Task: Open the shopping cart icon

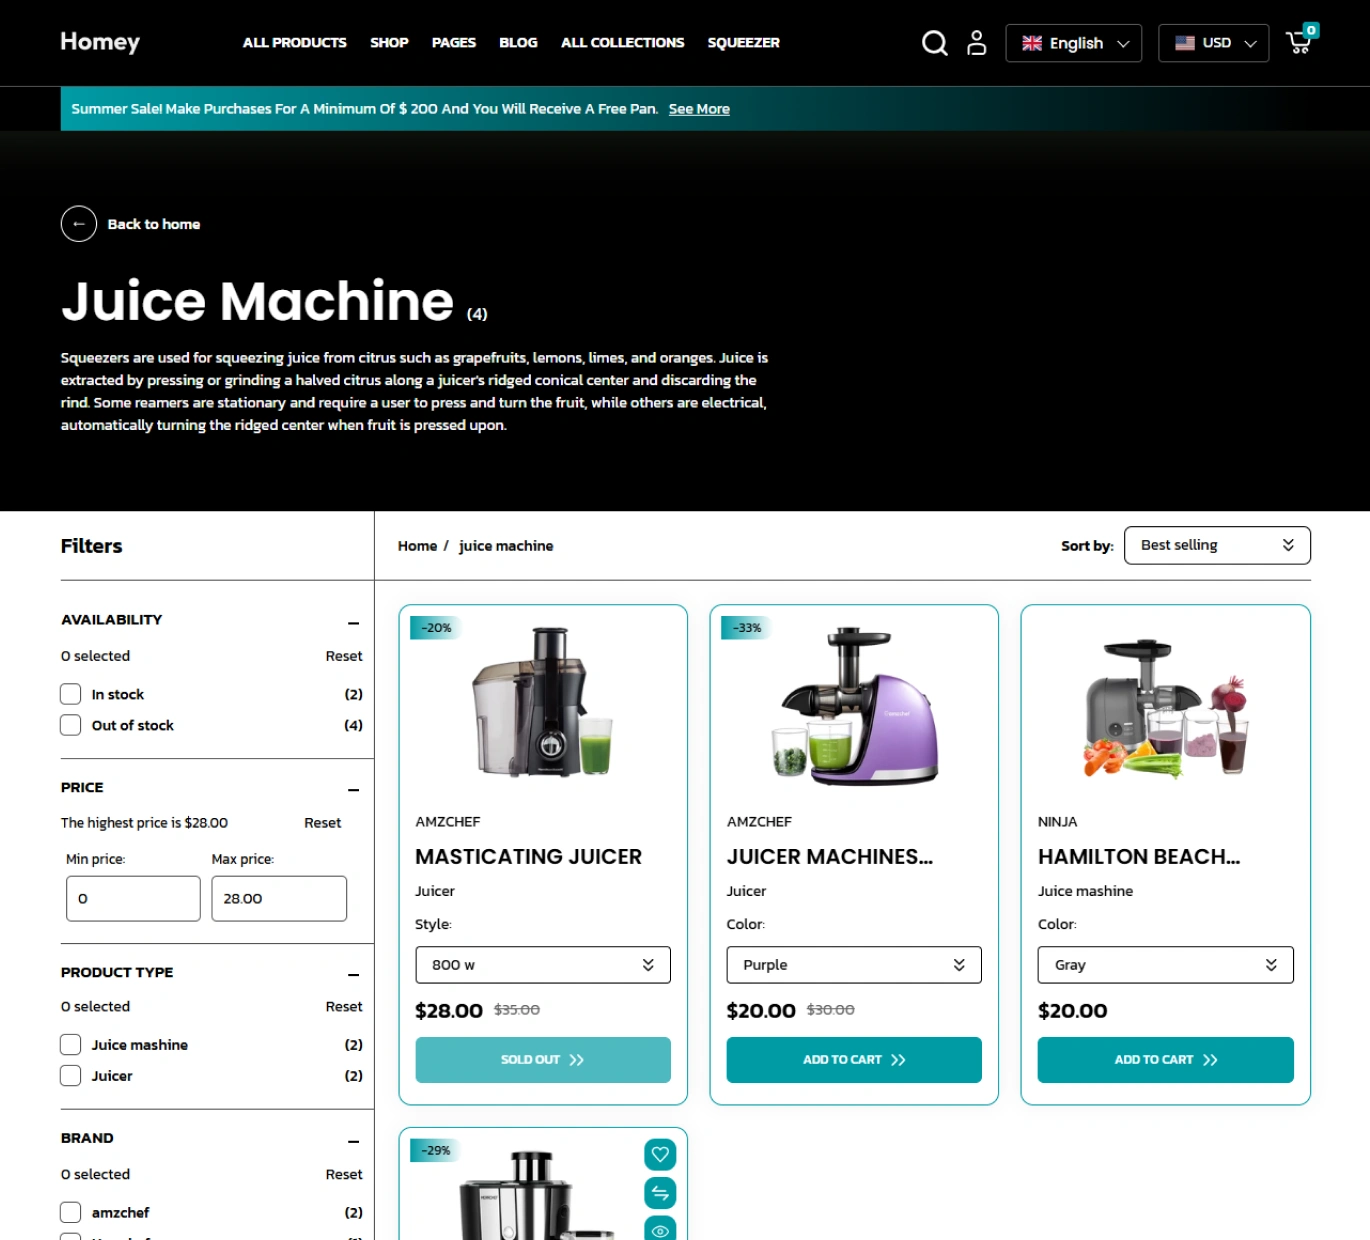Action: [x=1299, y=42]
